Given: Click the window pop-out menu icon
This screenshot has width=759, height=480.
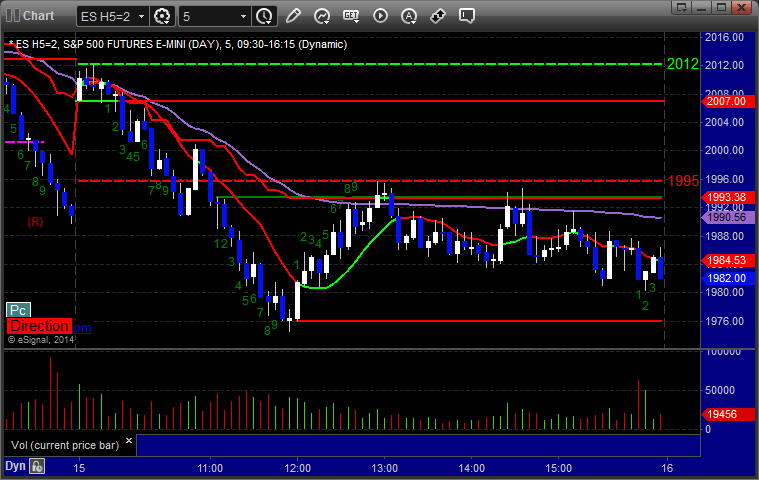Looking at the screenshot, I should (682, 7).
